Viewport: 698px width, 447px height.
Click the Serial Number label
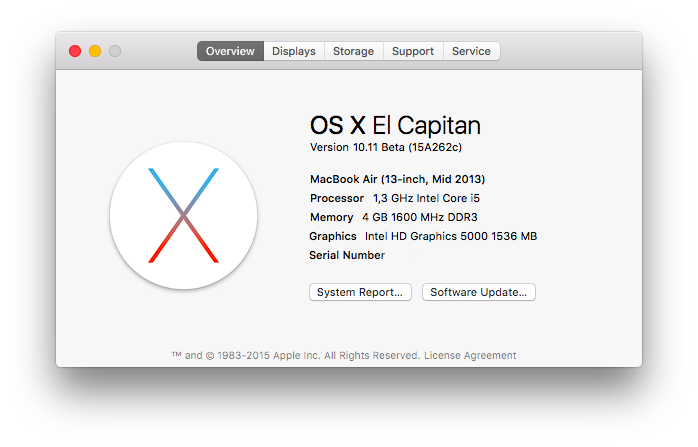click(x=347, y=255)
